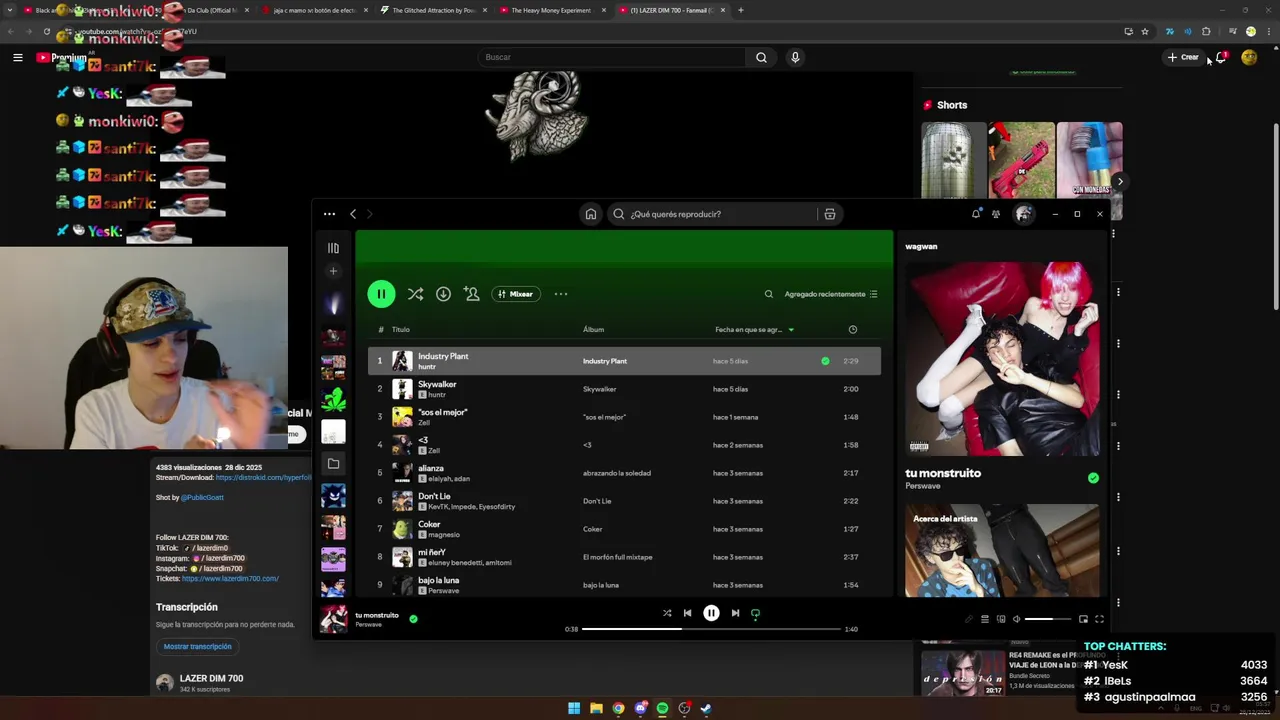The width and height of the screenshot is (1280, 720).
Task: Open Spotify friends activity icon
Action: pos(996,214)
